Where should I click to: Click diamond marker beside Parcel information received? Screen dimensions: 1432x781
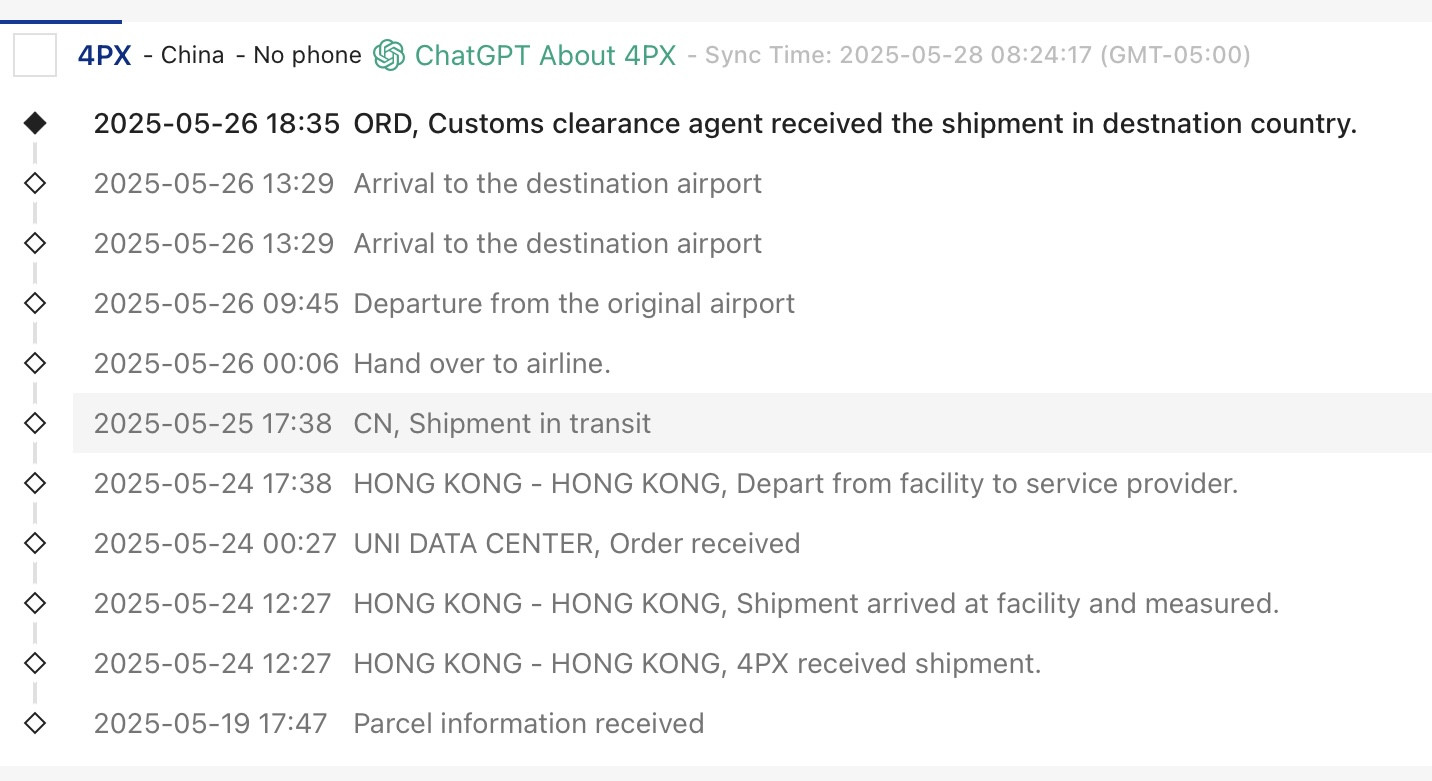tap(35, 723)
